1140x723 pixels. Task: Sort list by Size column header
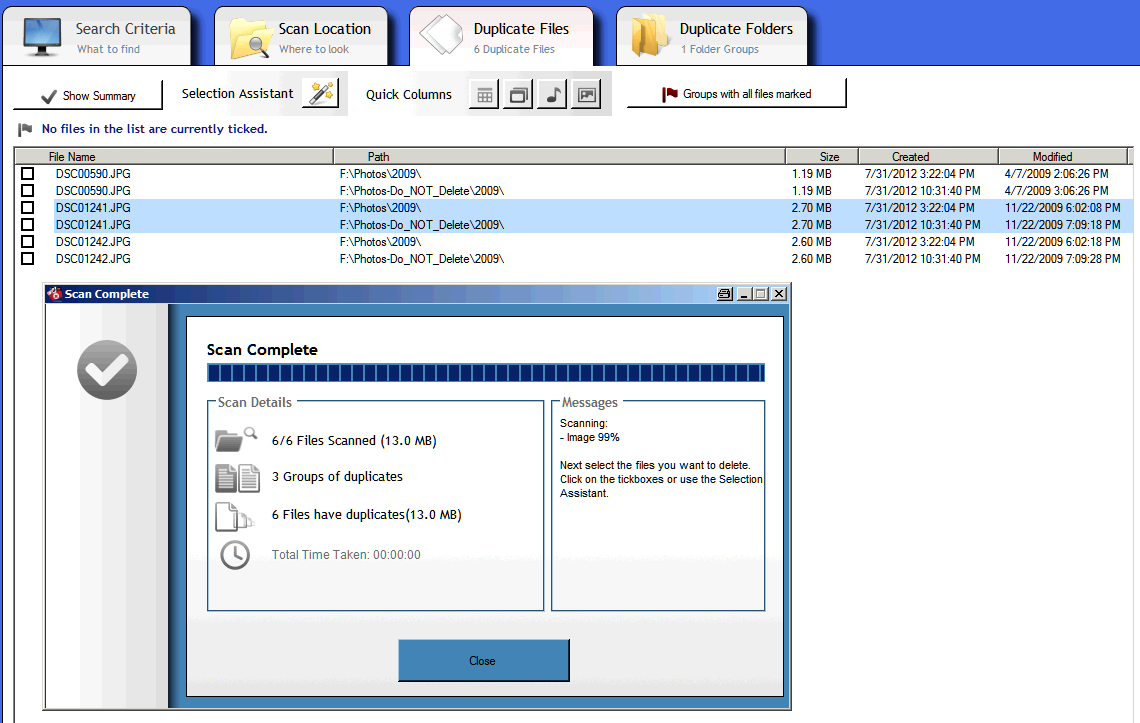coord(829,157)
